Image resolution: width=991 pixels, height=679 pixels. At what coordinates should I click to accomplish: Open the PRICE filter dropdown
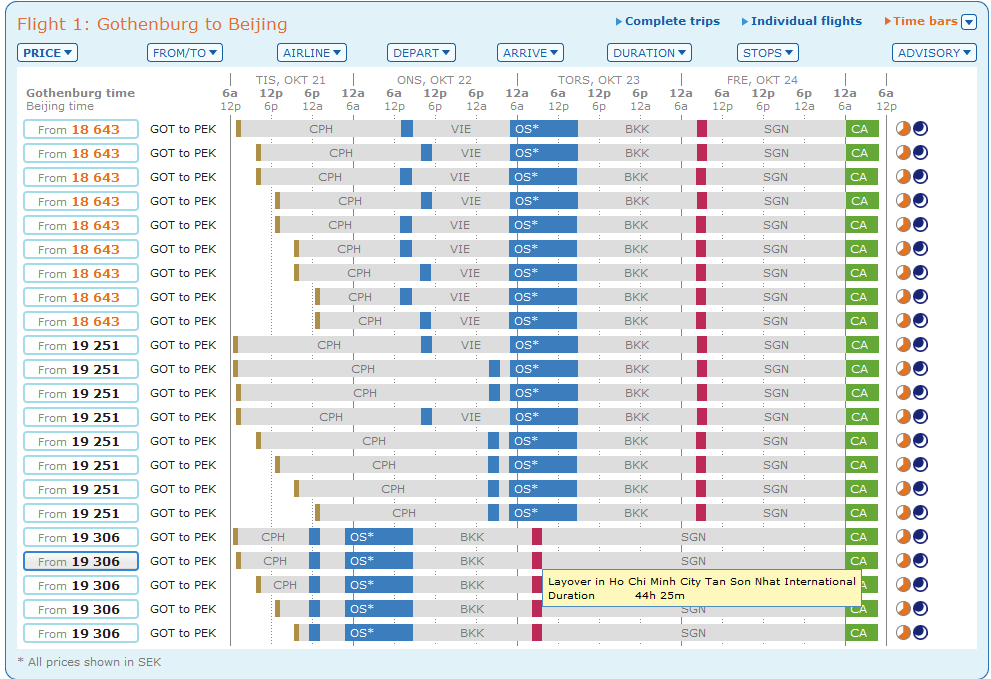(47, 53)
